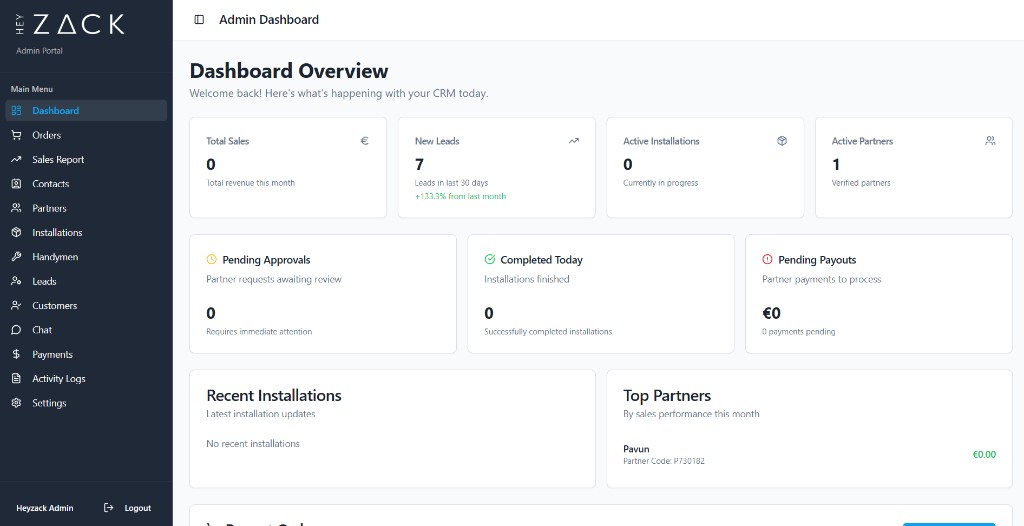Click the Pavun partner entry
This screenshot has height=526, width=1024.
click(x=810, y=454)
